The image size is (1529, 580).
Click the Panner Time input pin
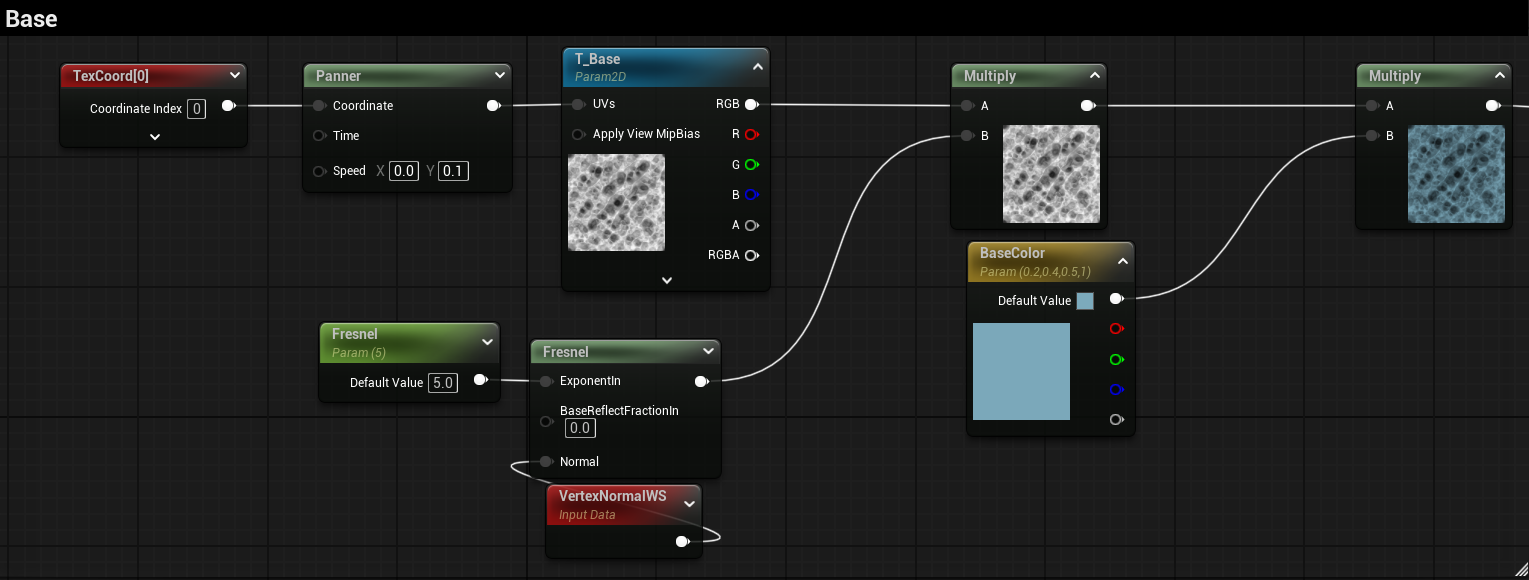320,136
